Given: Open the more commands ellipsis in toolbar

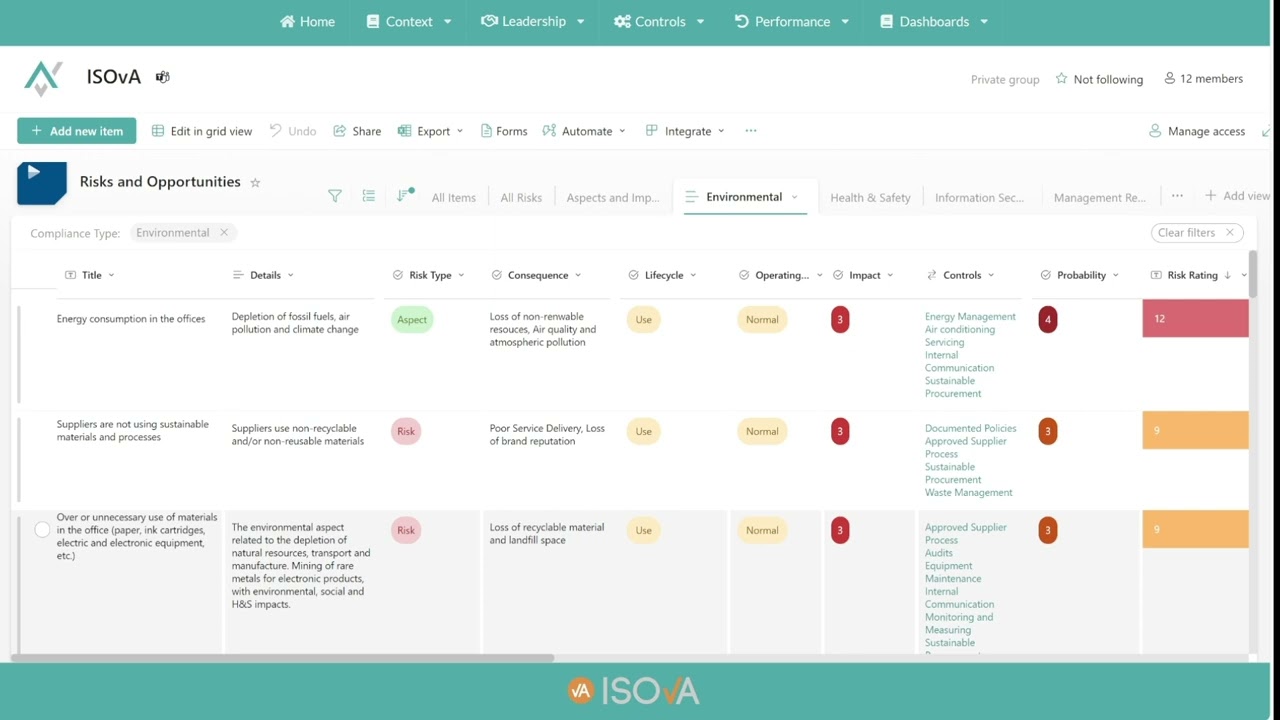Looking at the screenshot, I should (750, 131).
